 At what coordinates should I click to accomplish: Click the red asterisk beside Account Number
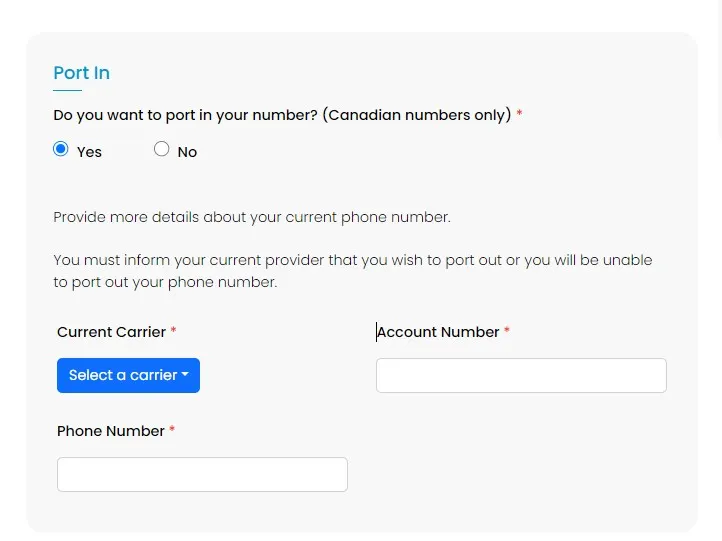click(507, 331)
